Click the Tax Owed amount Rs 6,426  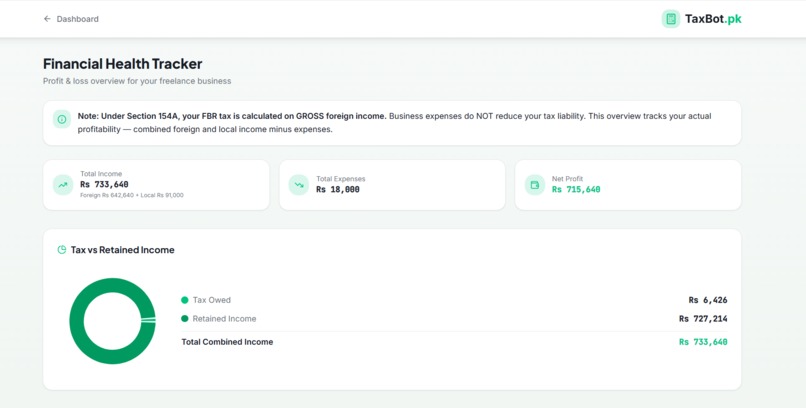click(708, 300)
